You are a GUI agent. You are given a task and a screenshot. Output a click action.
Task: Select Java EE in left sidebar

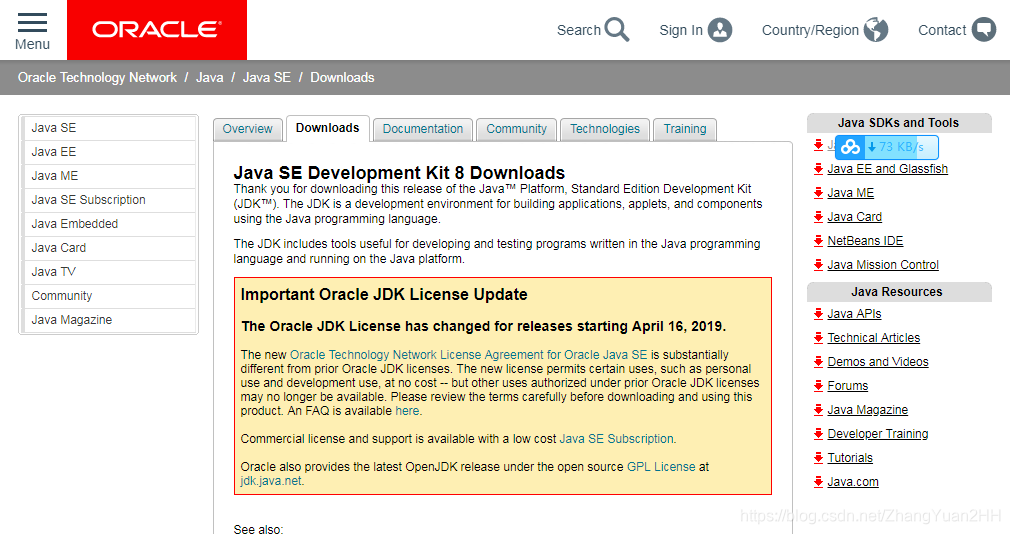click(x=110, y=152)
